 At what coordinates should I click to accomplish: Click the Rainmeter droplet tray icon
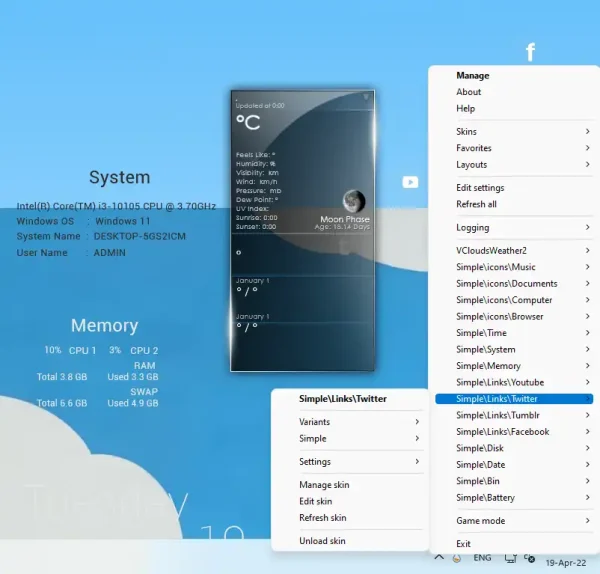pos(457,558)
